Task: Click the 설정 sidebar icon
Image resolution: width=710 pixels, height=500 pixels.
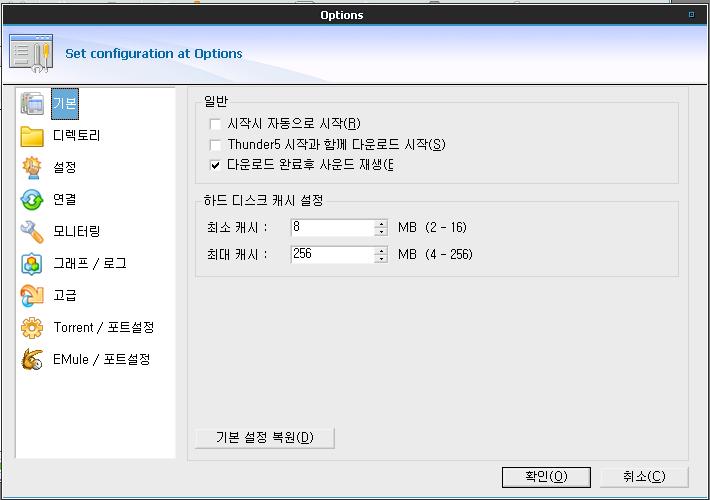Action: pyautogui.click(x=32, y=168)
